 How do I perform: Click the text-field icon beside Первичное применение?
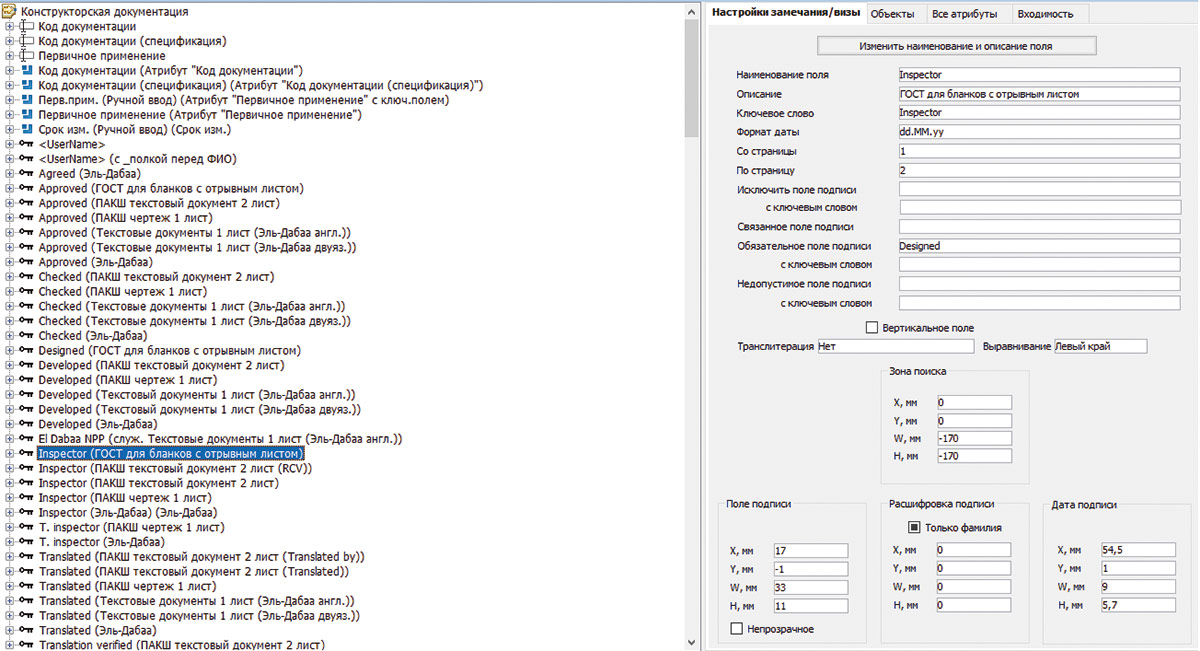coord(26,56)
